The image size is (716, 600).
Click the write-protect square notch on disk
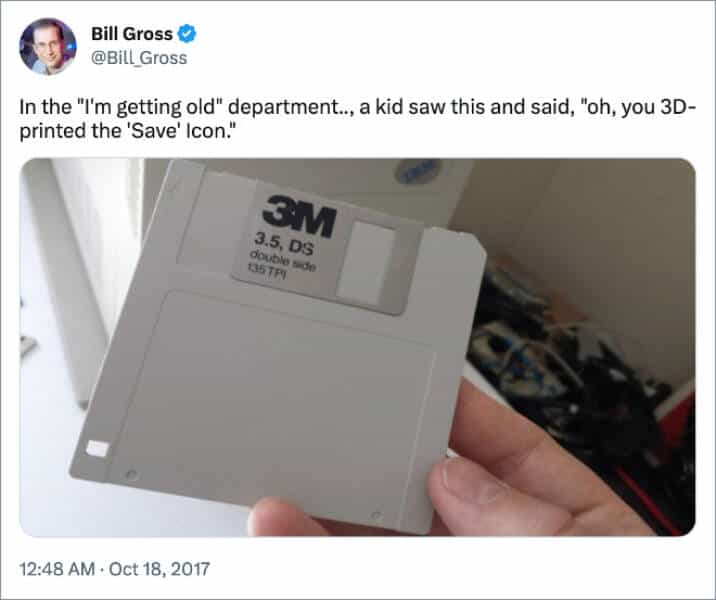pos(97,448)
